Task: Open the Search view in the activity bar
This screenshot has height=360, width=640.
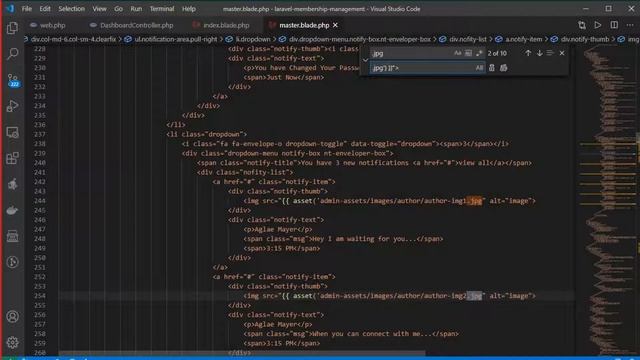Action: pos(12,53)
